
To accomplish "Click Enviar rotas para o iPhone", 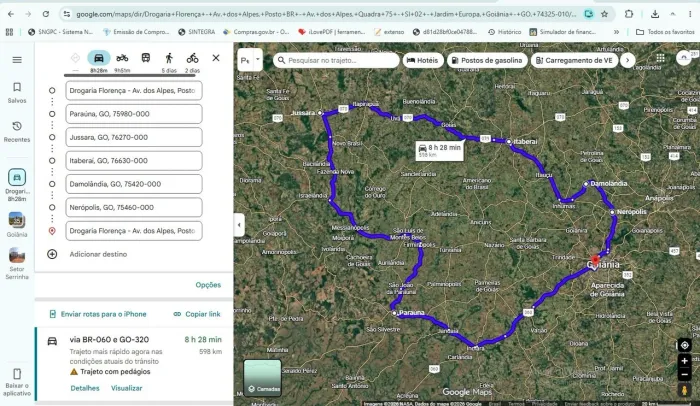I will coord(98,314).
